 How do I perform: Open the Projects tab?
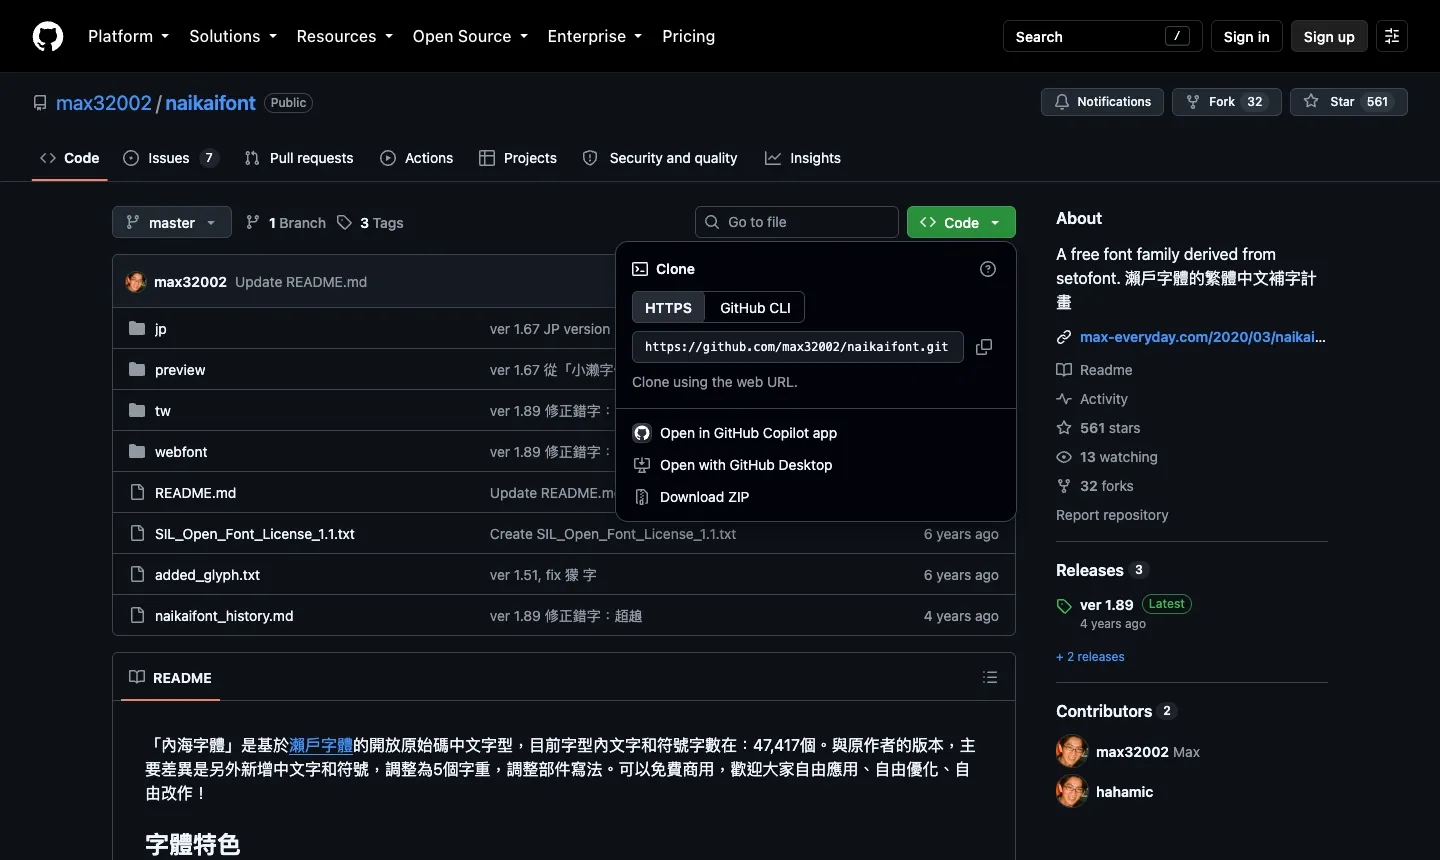518,158
